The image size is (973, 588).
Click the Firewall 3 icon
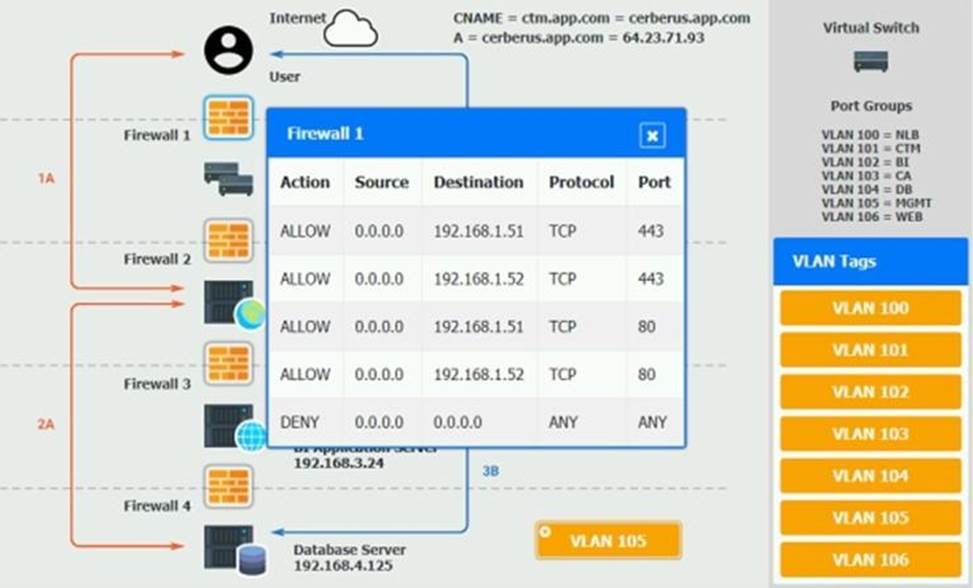coord(228,364)
